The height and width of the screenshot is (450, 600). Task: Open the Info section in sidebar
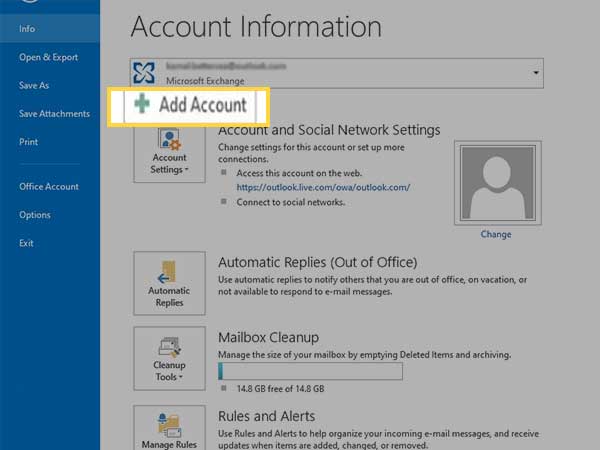click(50, 29)
